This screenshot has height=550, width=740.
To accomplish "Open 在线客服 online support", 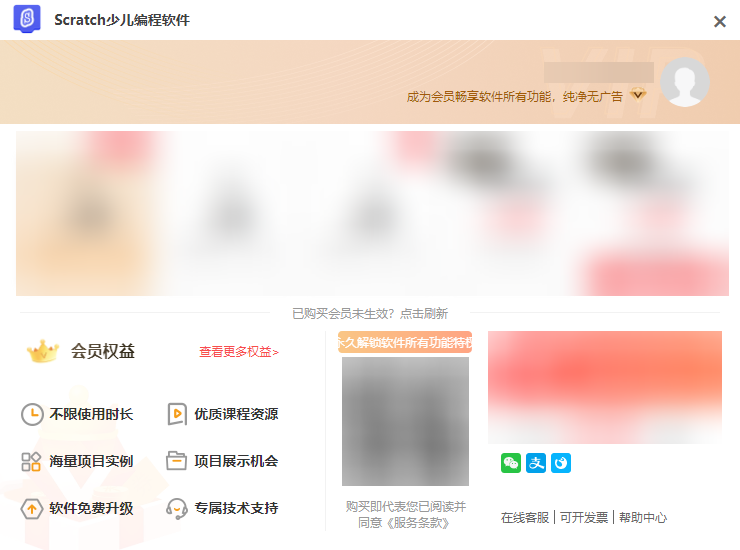I will point(525,518).
